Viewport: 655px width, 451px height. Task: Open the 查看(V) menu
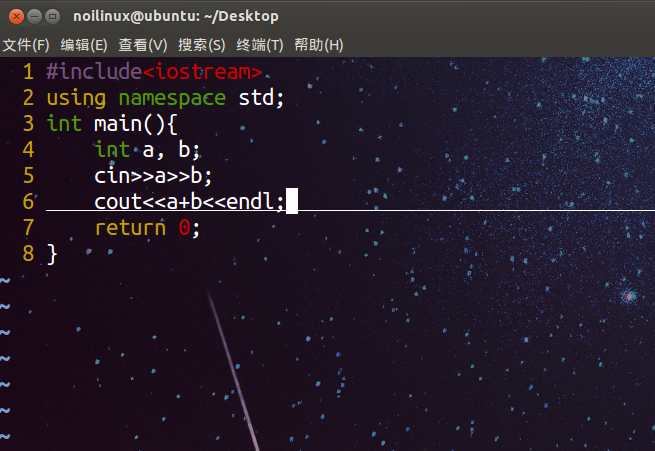(x=142, y=45)
